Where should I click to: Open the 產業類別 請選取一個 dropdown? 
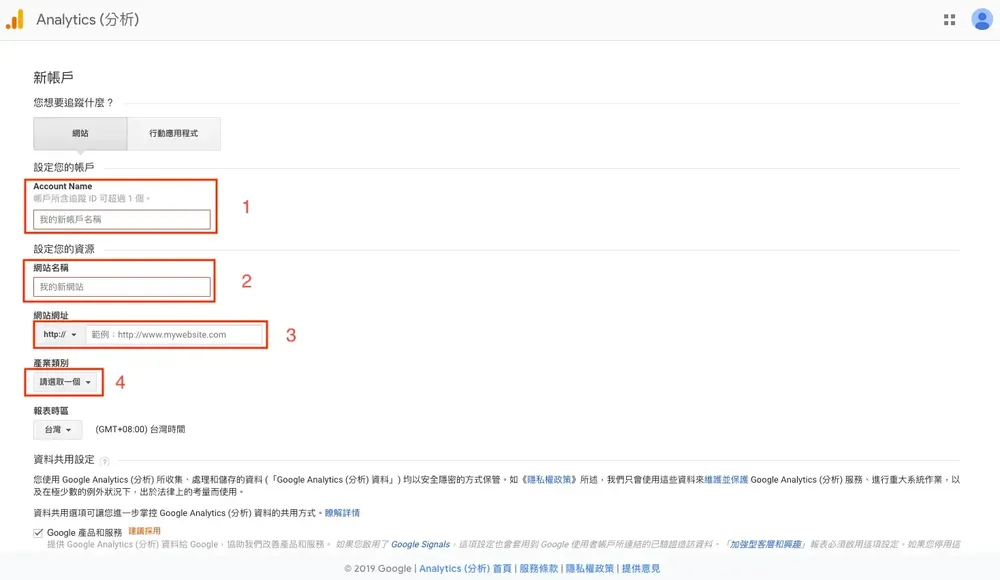point(66,382)
